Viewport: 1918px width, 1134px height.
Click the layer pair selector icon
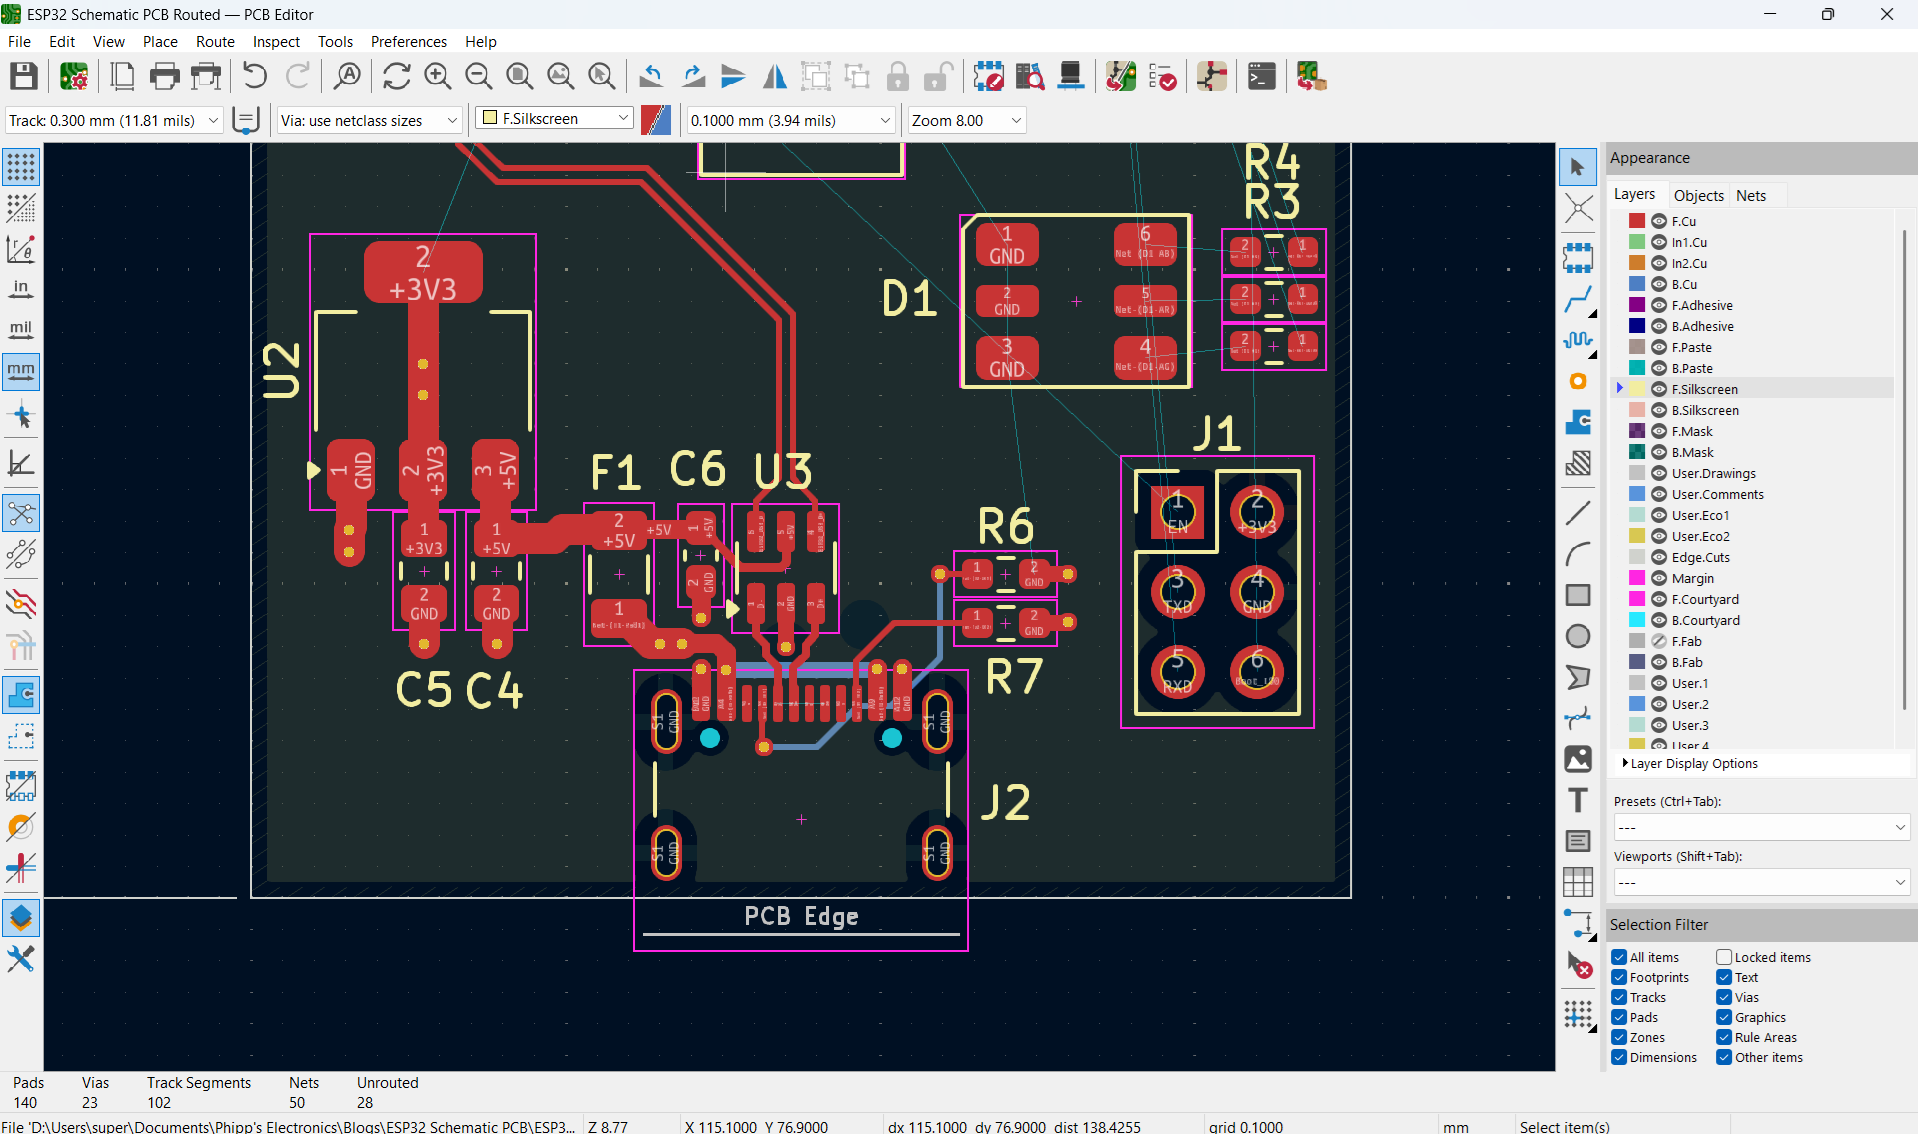(x=656, y=120)
